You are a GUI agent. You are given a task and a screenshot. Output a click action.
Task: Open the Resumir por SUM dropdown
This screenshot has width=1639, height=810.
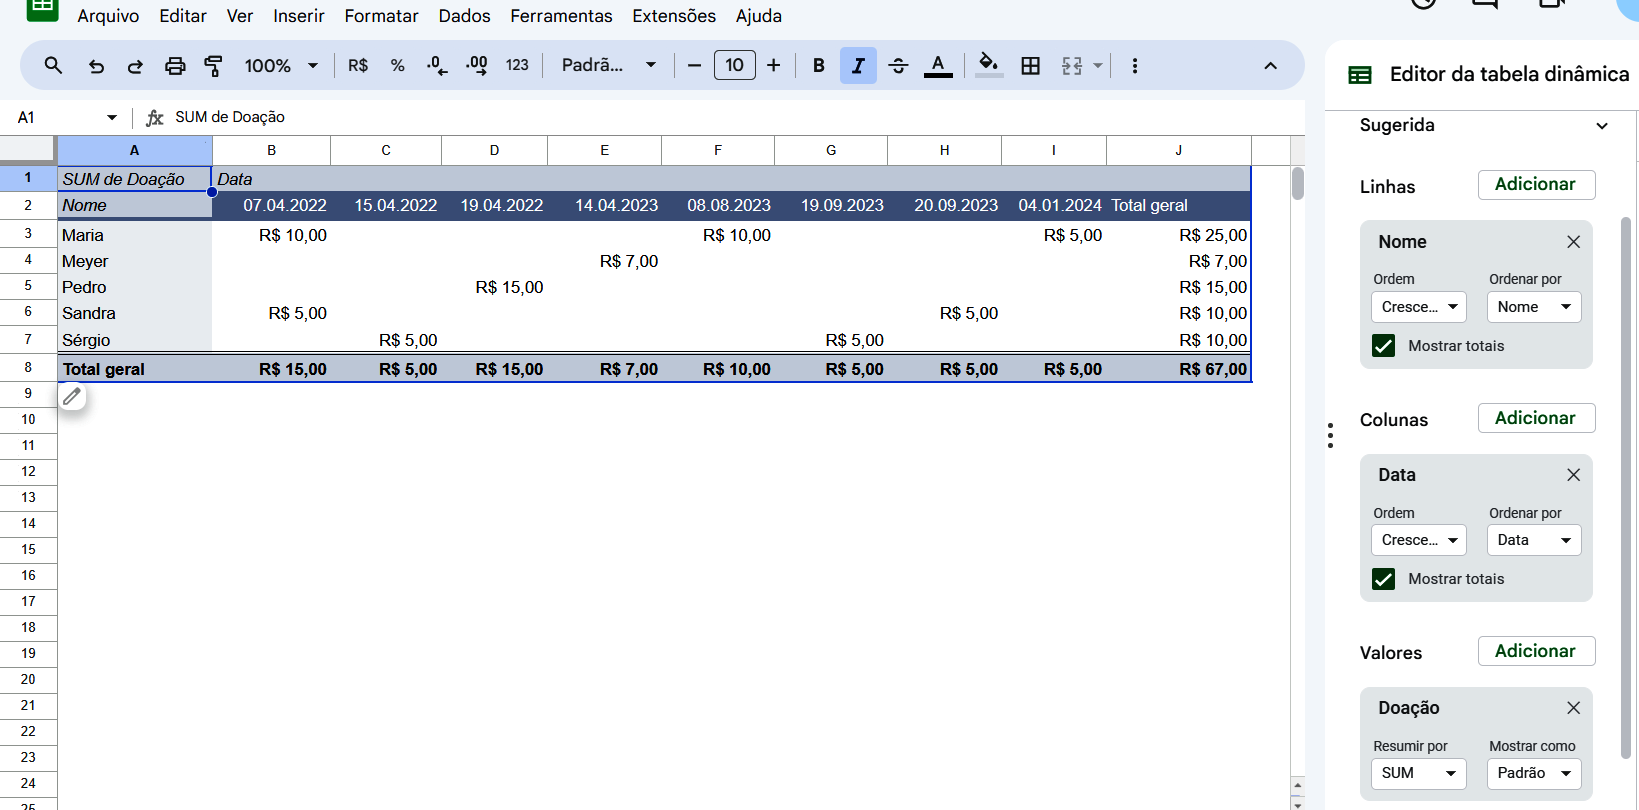[x=1418, y=773]
